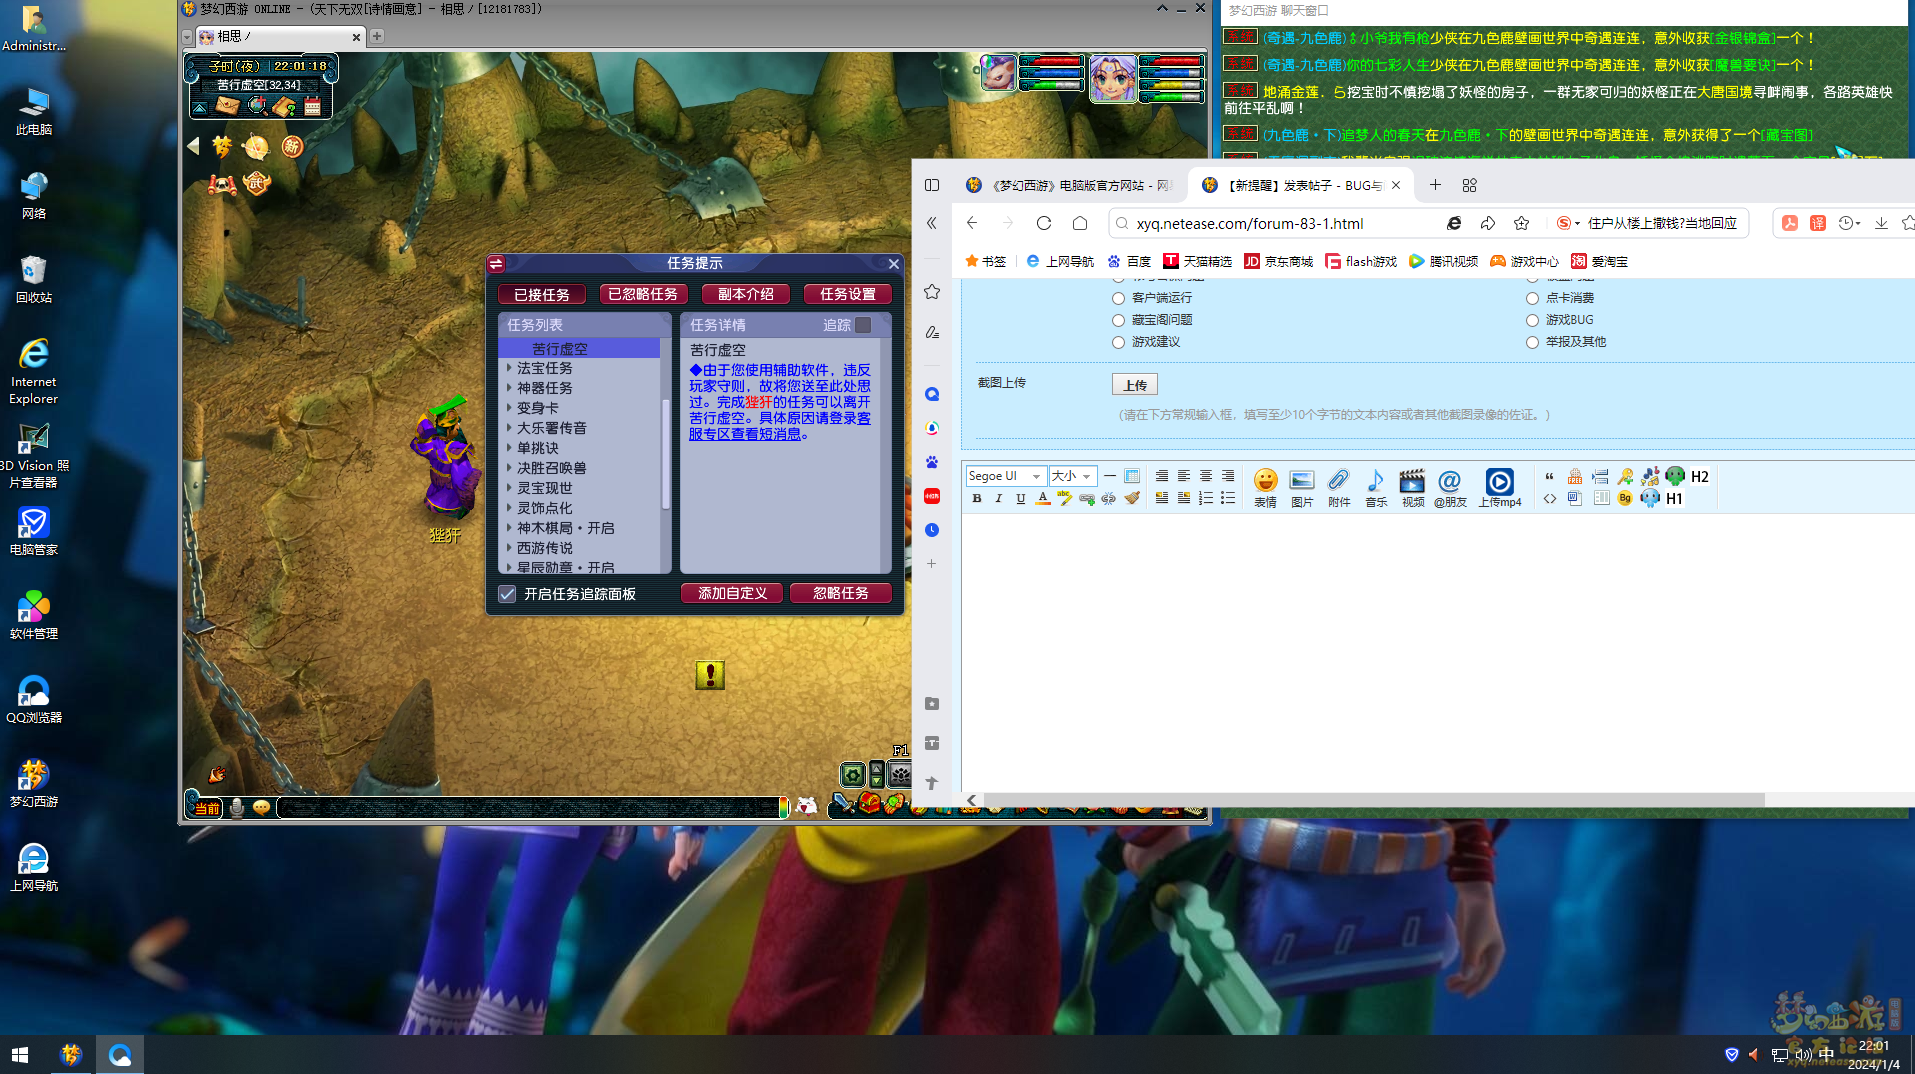The height and width of the screenshot is (1074, 1915).
Task: Click 添加自定义 button in task window
Action: click(x=733, y=593)
